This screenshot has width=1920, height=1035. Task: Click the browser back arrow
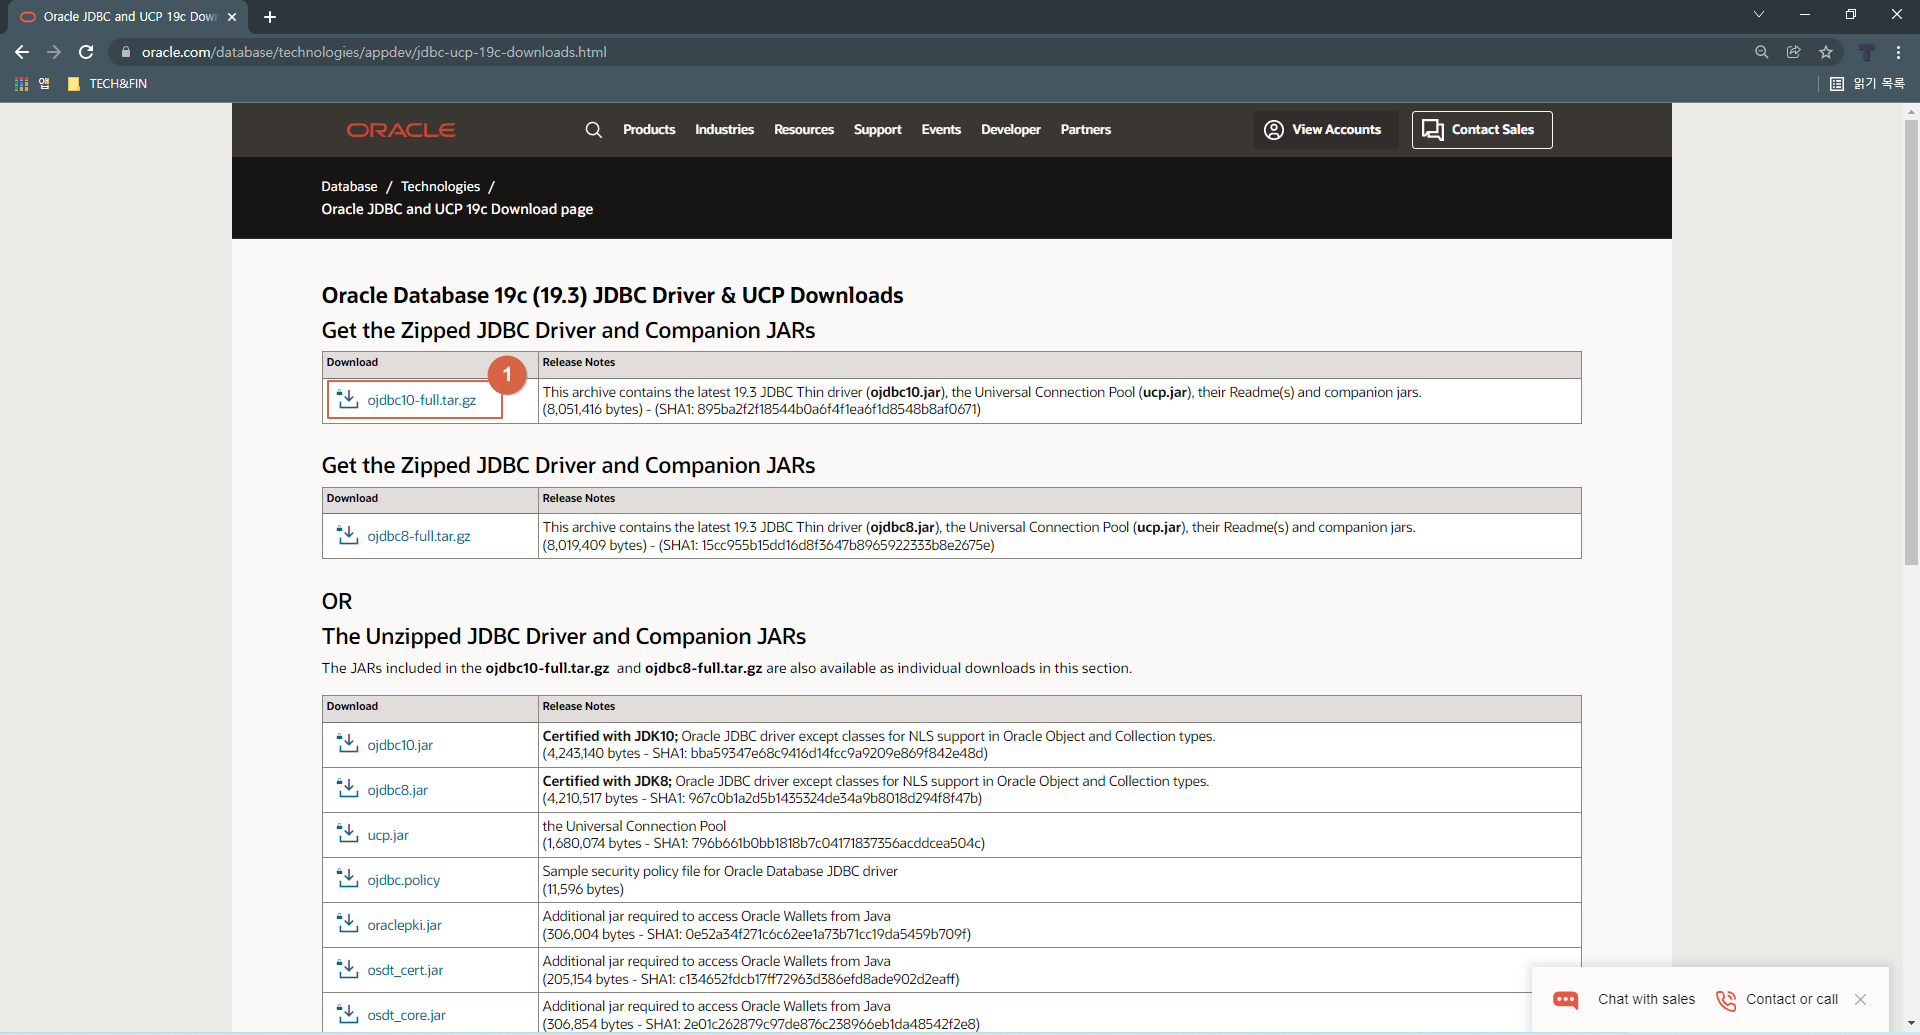click(22, 52)
